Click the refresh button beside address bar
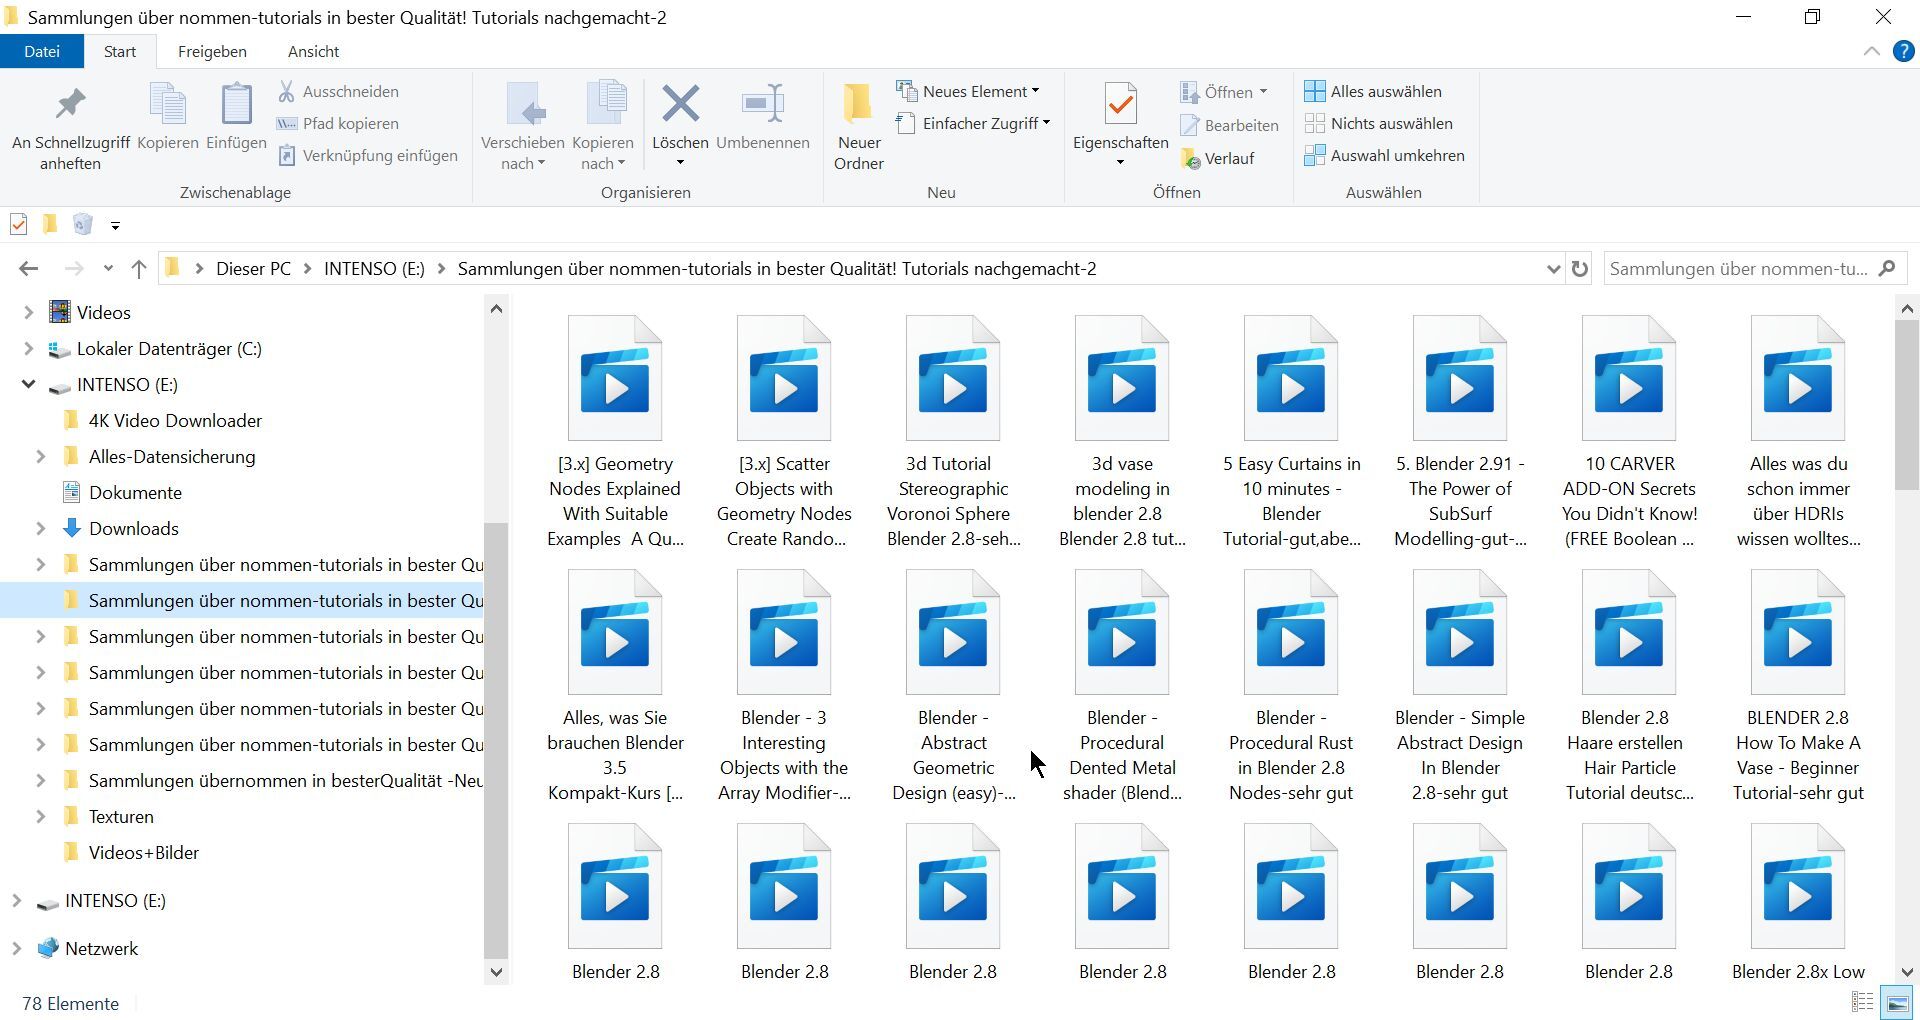The image size is (1920, 1020). tap(1579, 269)
